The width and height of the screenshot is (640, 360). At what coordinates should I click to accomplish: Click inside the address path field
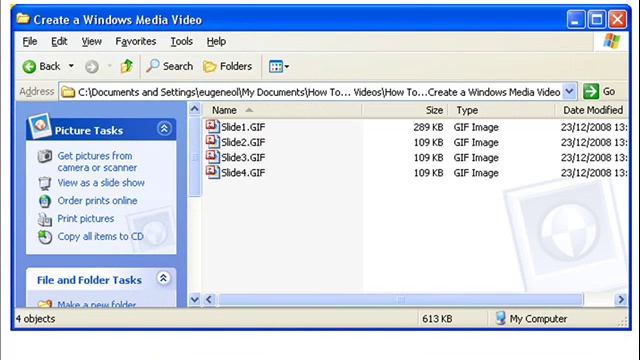point(318,92)
